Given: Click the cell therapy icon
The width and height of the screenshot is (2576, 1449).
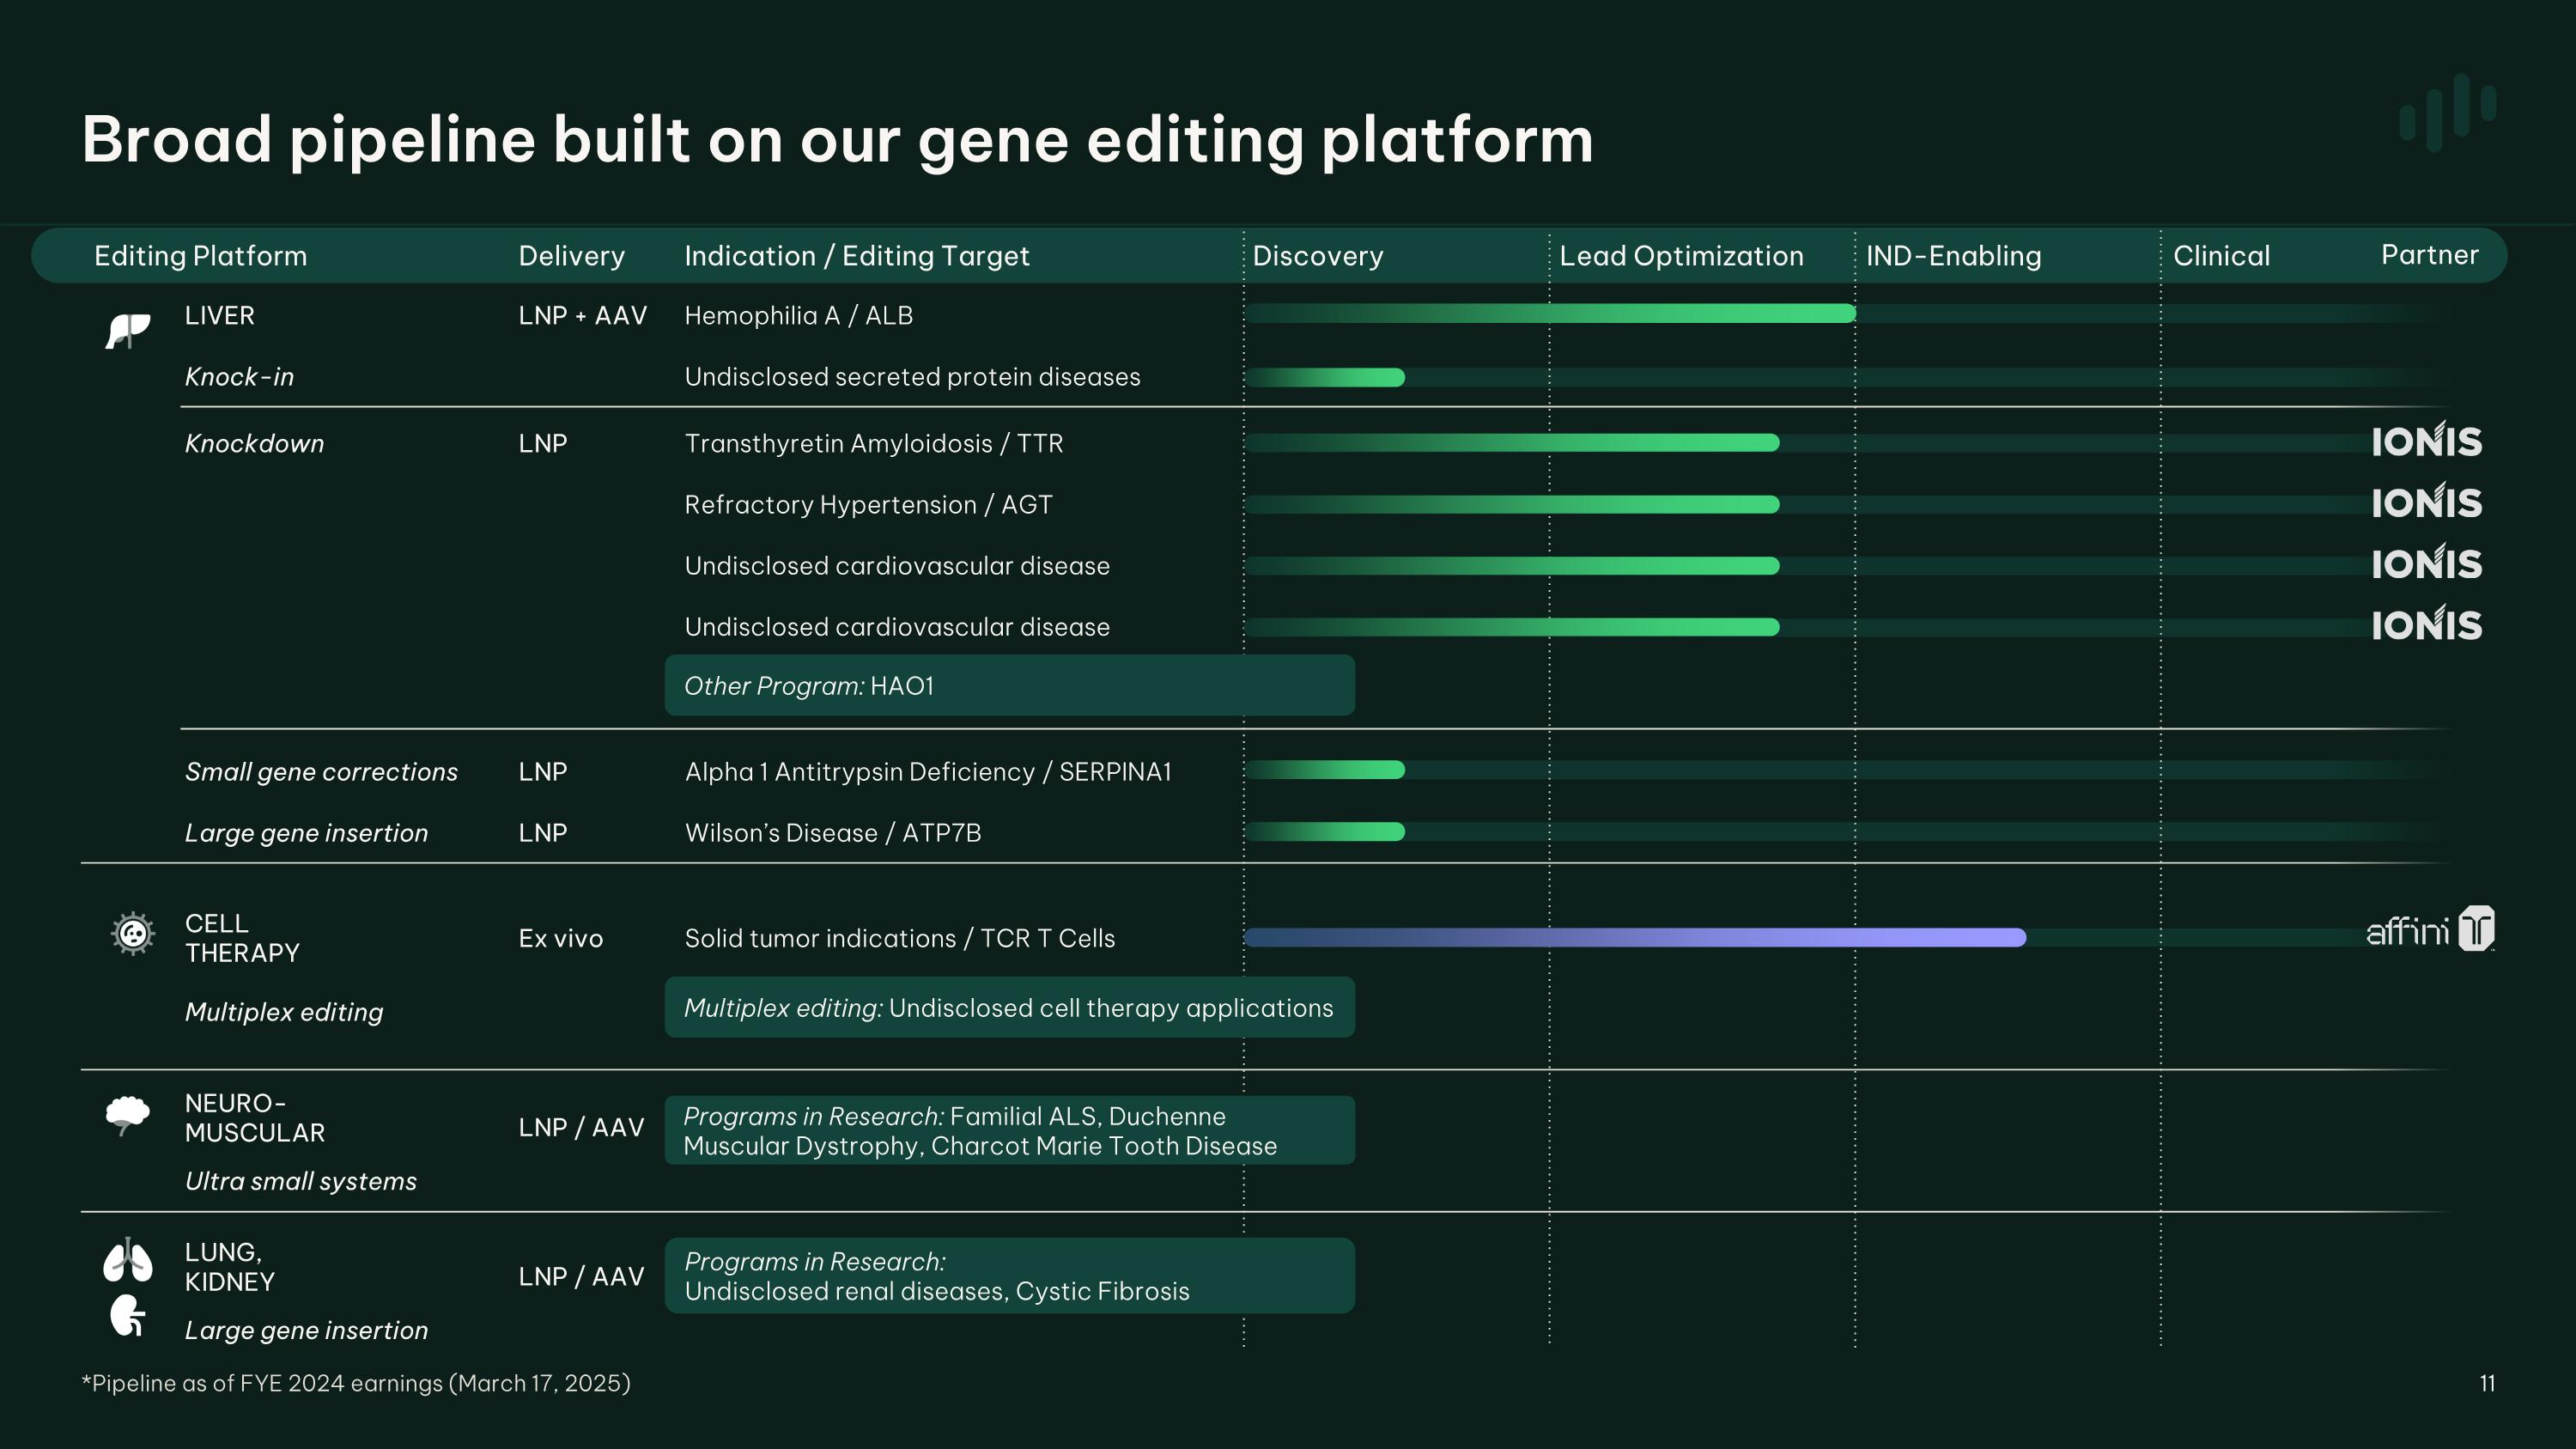Looking at the screenshot, I should coord(132,934).
